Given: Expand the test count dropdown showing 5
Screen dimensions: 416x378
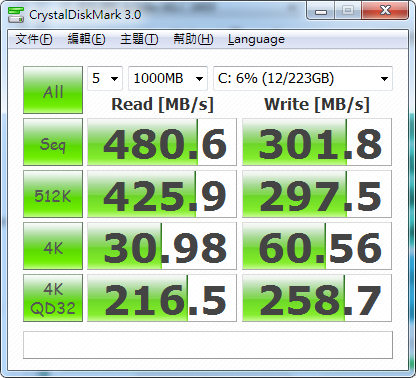Looking at the screenshot, I should tap(105, 78).
